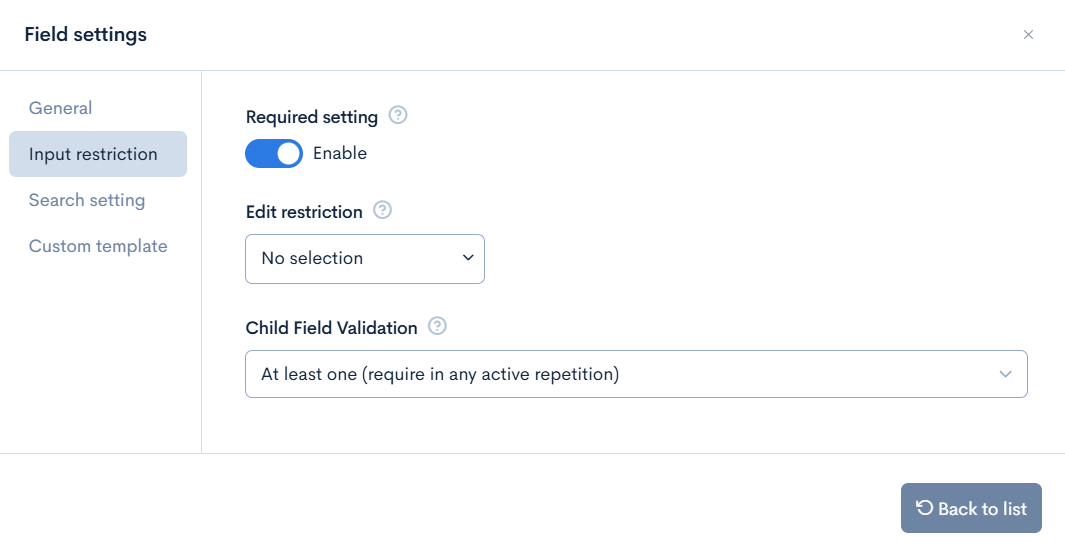Expand chevron on At least one dropdown
Image resolution: width=1065 pixels, height=555 pixels.
[1005, 374]
